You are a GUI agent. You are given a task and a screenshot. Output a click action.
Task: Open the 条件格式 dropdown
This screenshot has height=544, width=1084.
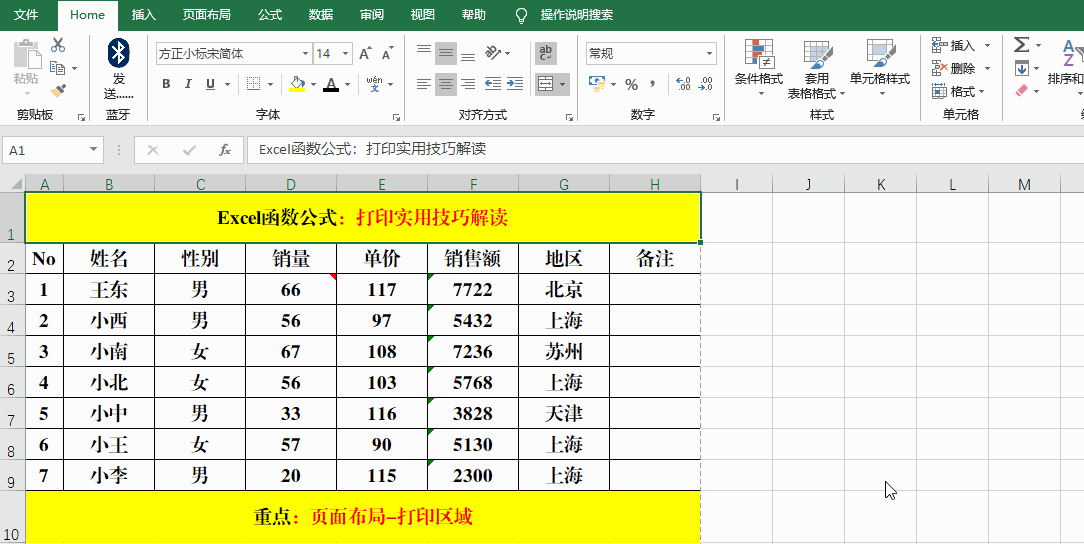pos(758,70)
